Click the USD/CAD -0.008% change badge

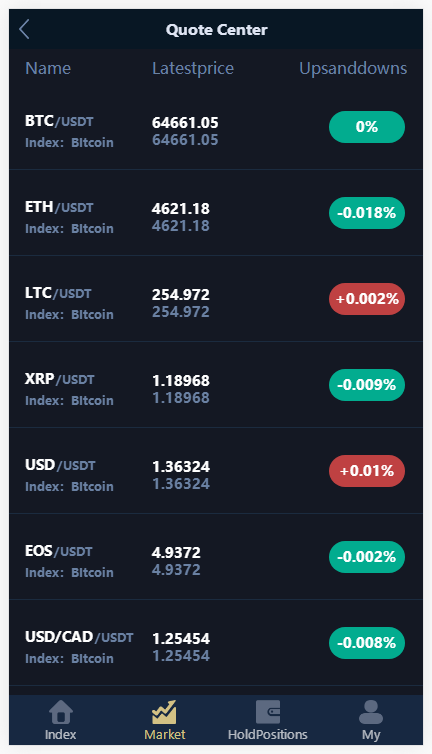[x=367, y=643]
